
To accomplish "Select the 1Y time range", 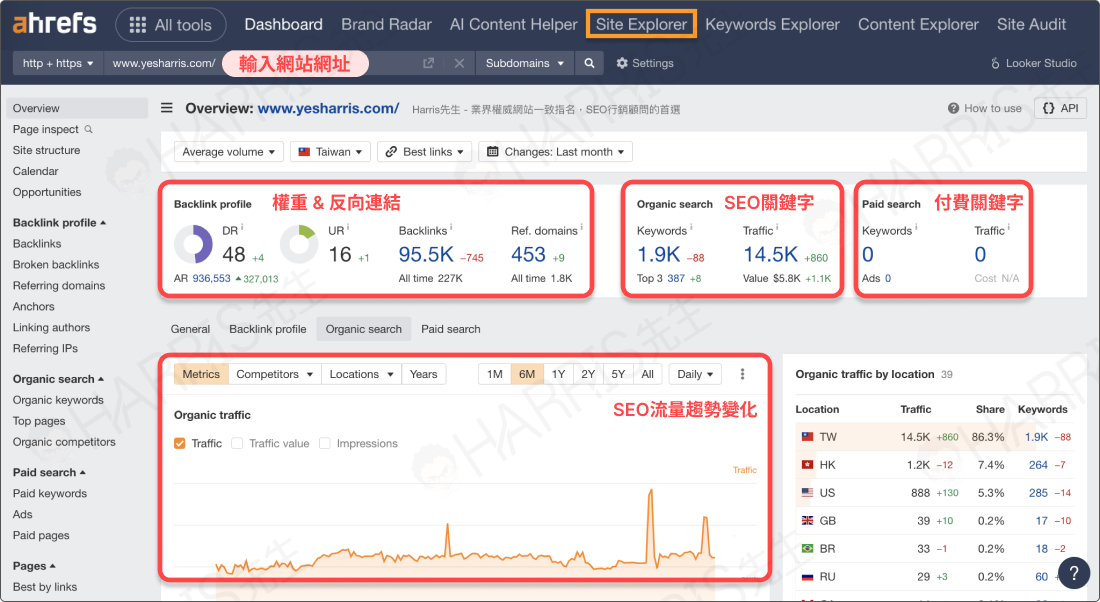I will (558, 374).
